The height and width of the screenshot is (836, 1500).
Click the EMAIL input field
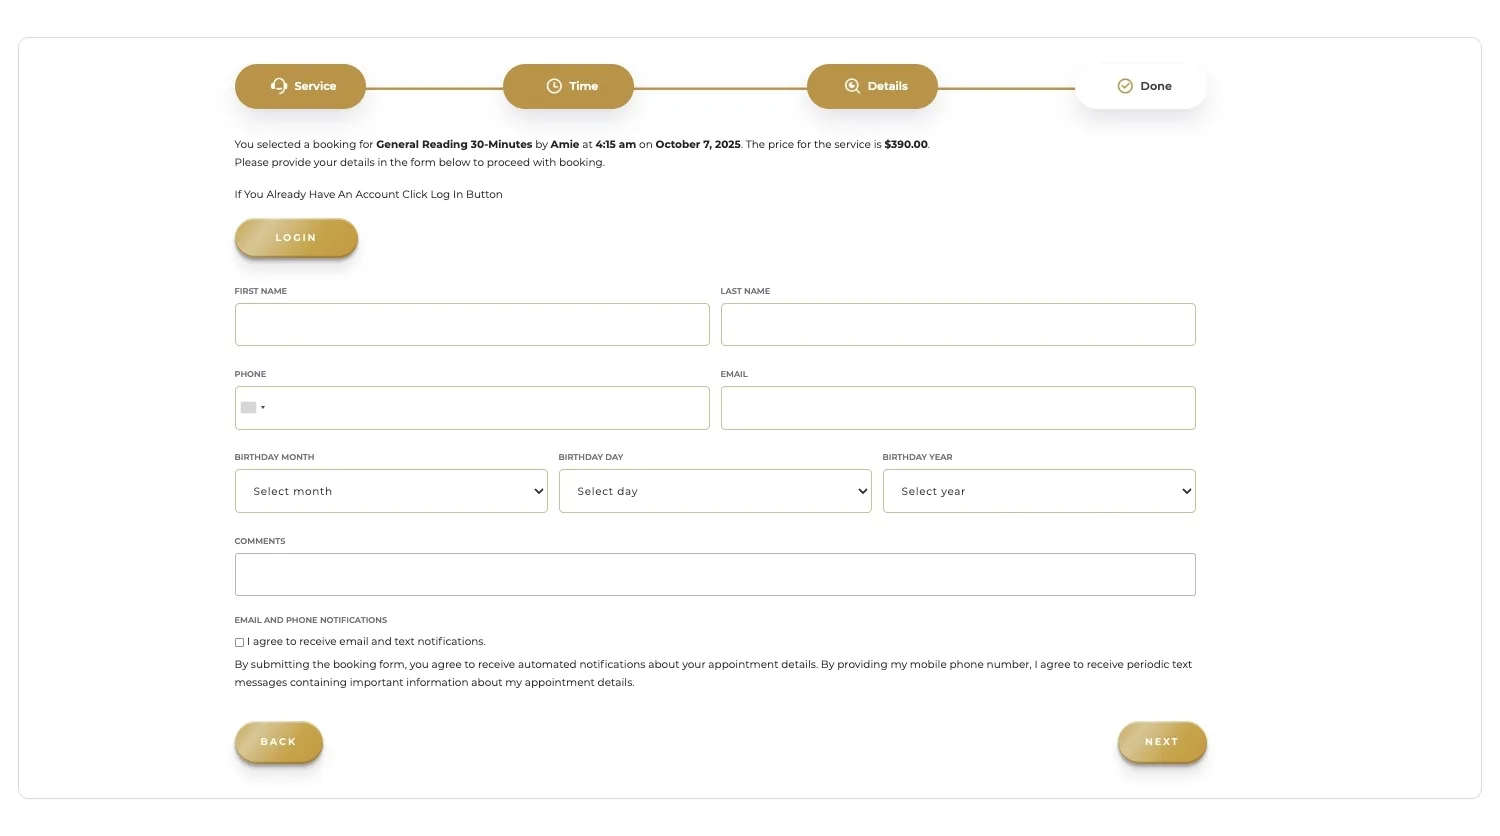(957, 407)
